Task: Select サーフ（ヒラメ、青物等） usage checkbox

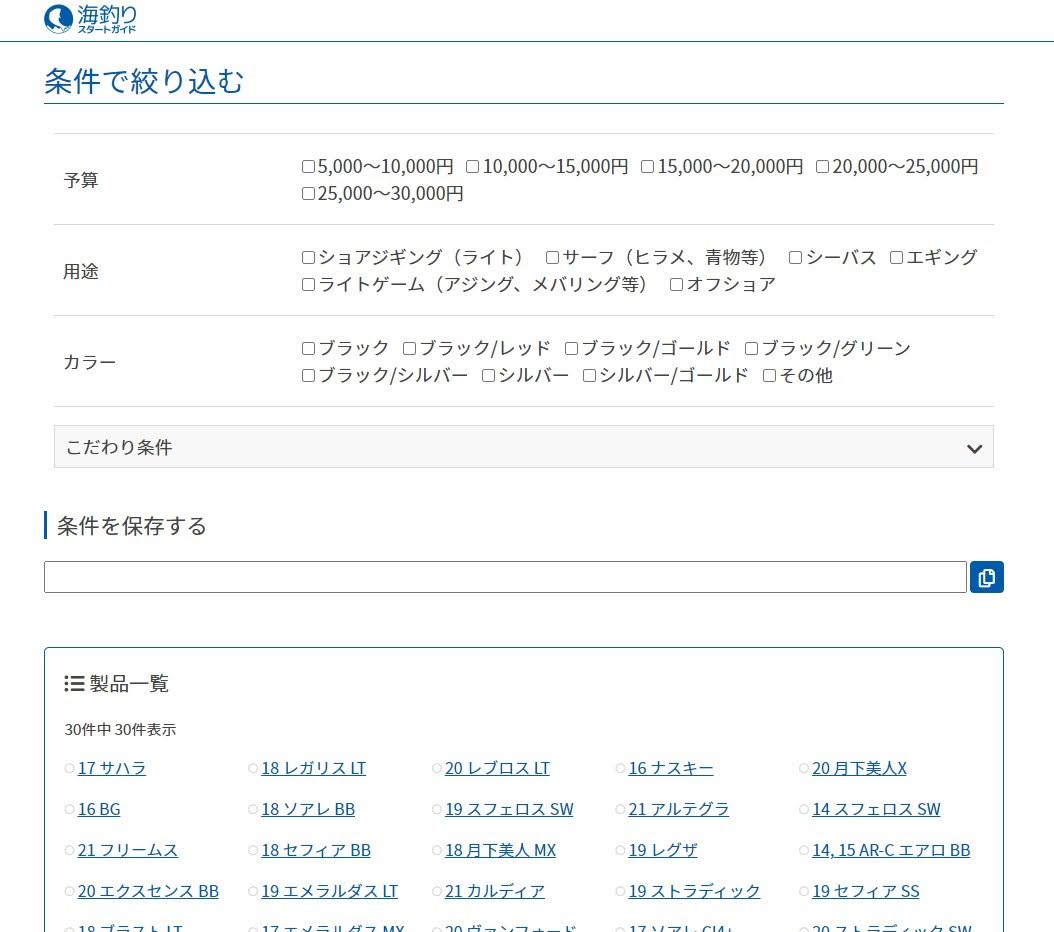Action: point(552,257)
